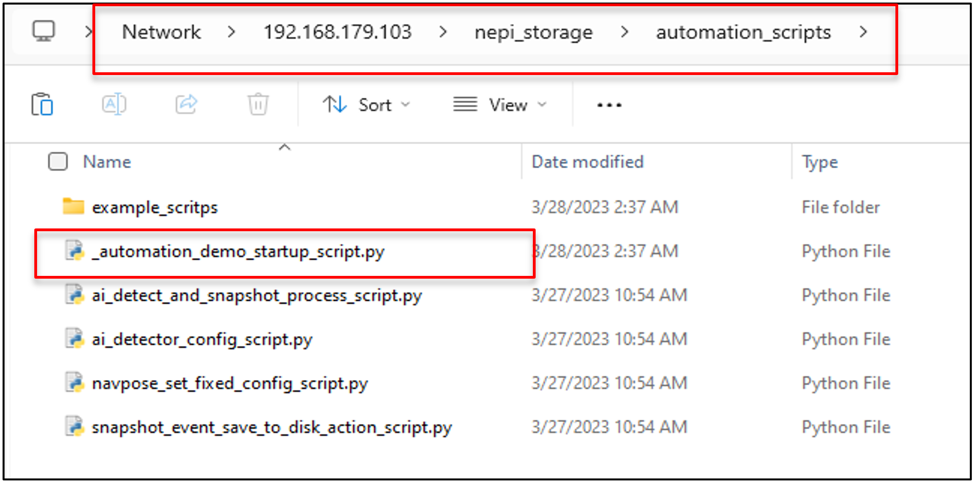Click Python File type for ai_detect_and_snapshot_process_script.py

[846, 296]
